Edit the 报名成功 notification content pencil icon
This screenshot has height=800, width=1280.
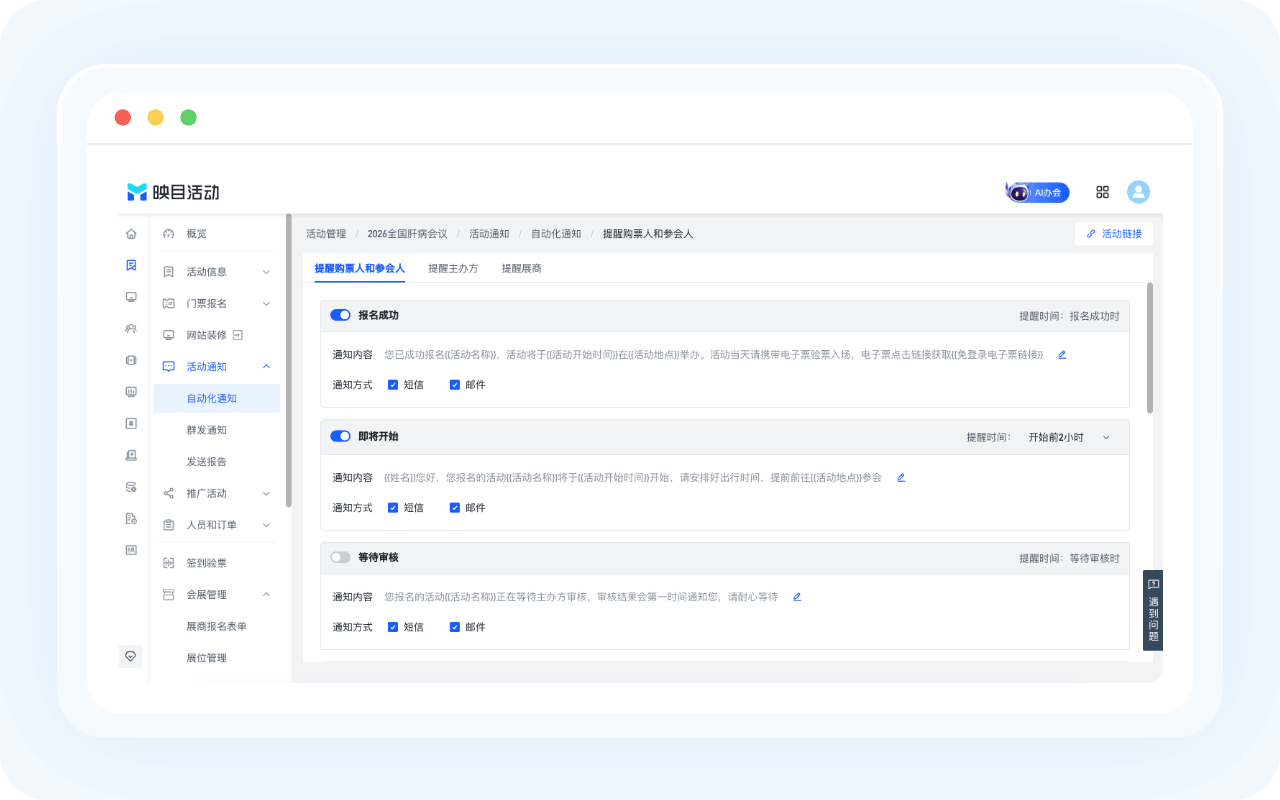[1062, 354]
